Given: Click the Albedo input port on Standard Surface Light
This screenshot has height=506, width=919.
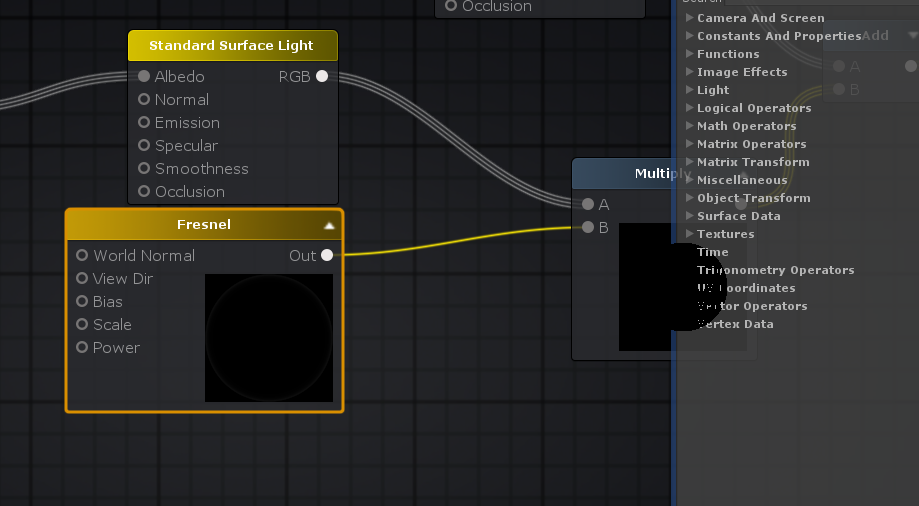Looking at the screenshot, I should [x=144, y=76].
